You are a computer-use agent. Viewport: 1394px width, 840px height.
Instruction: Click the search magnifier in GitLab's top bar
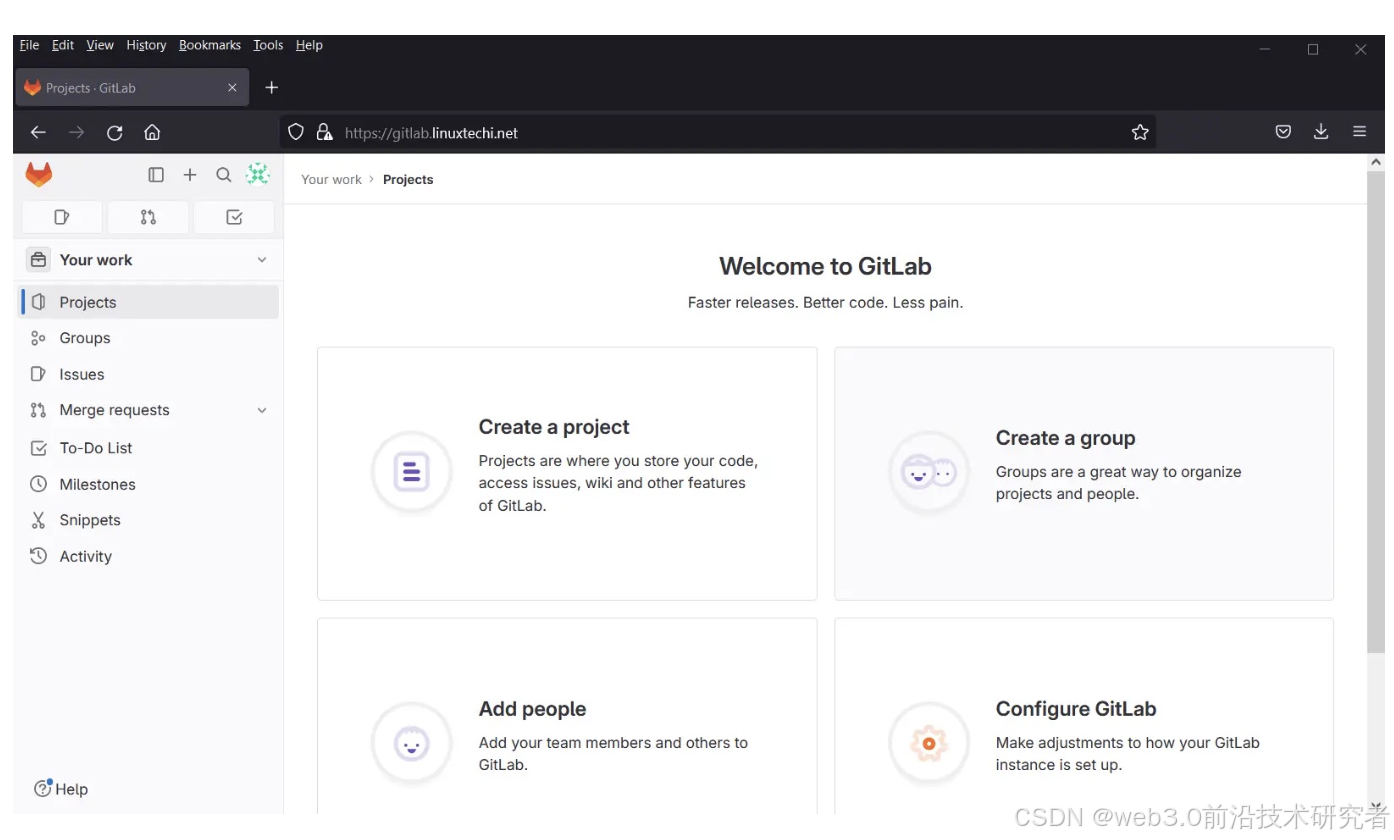pos(224,174)
